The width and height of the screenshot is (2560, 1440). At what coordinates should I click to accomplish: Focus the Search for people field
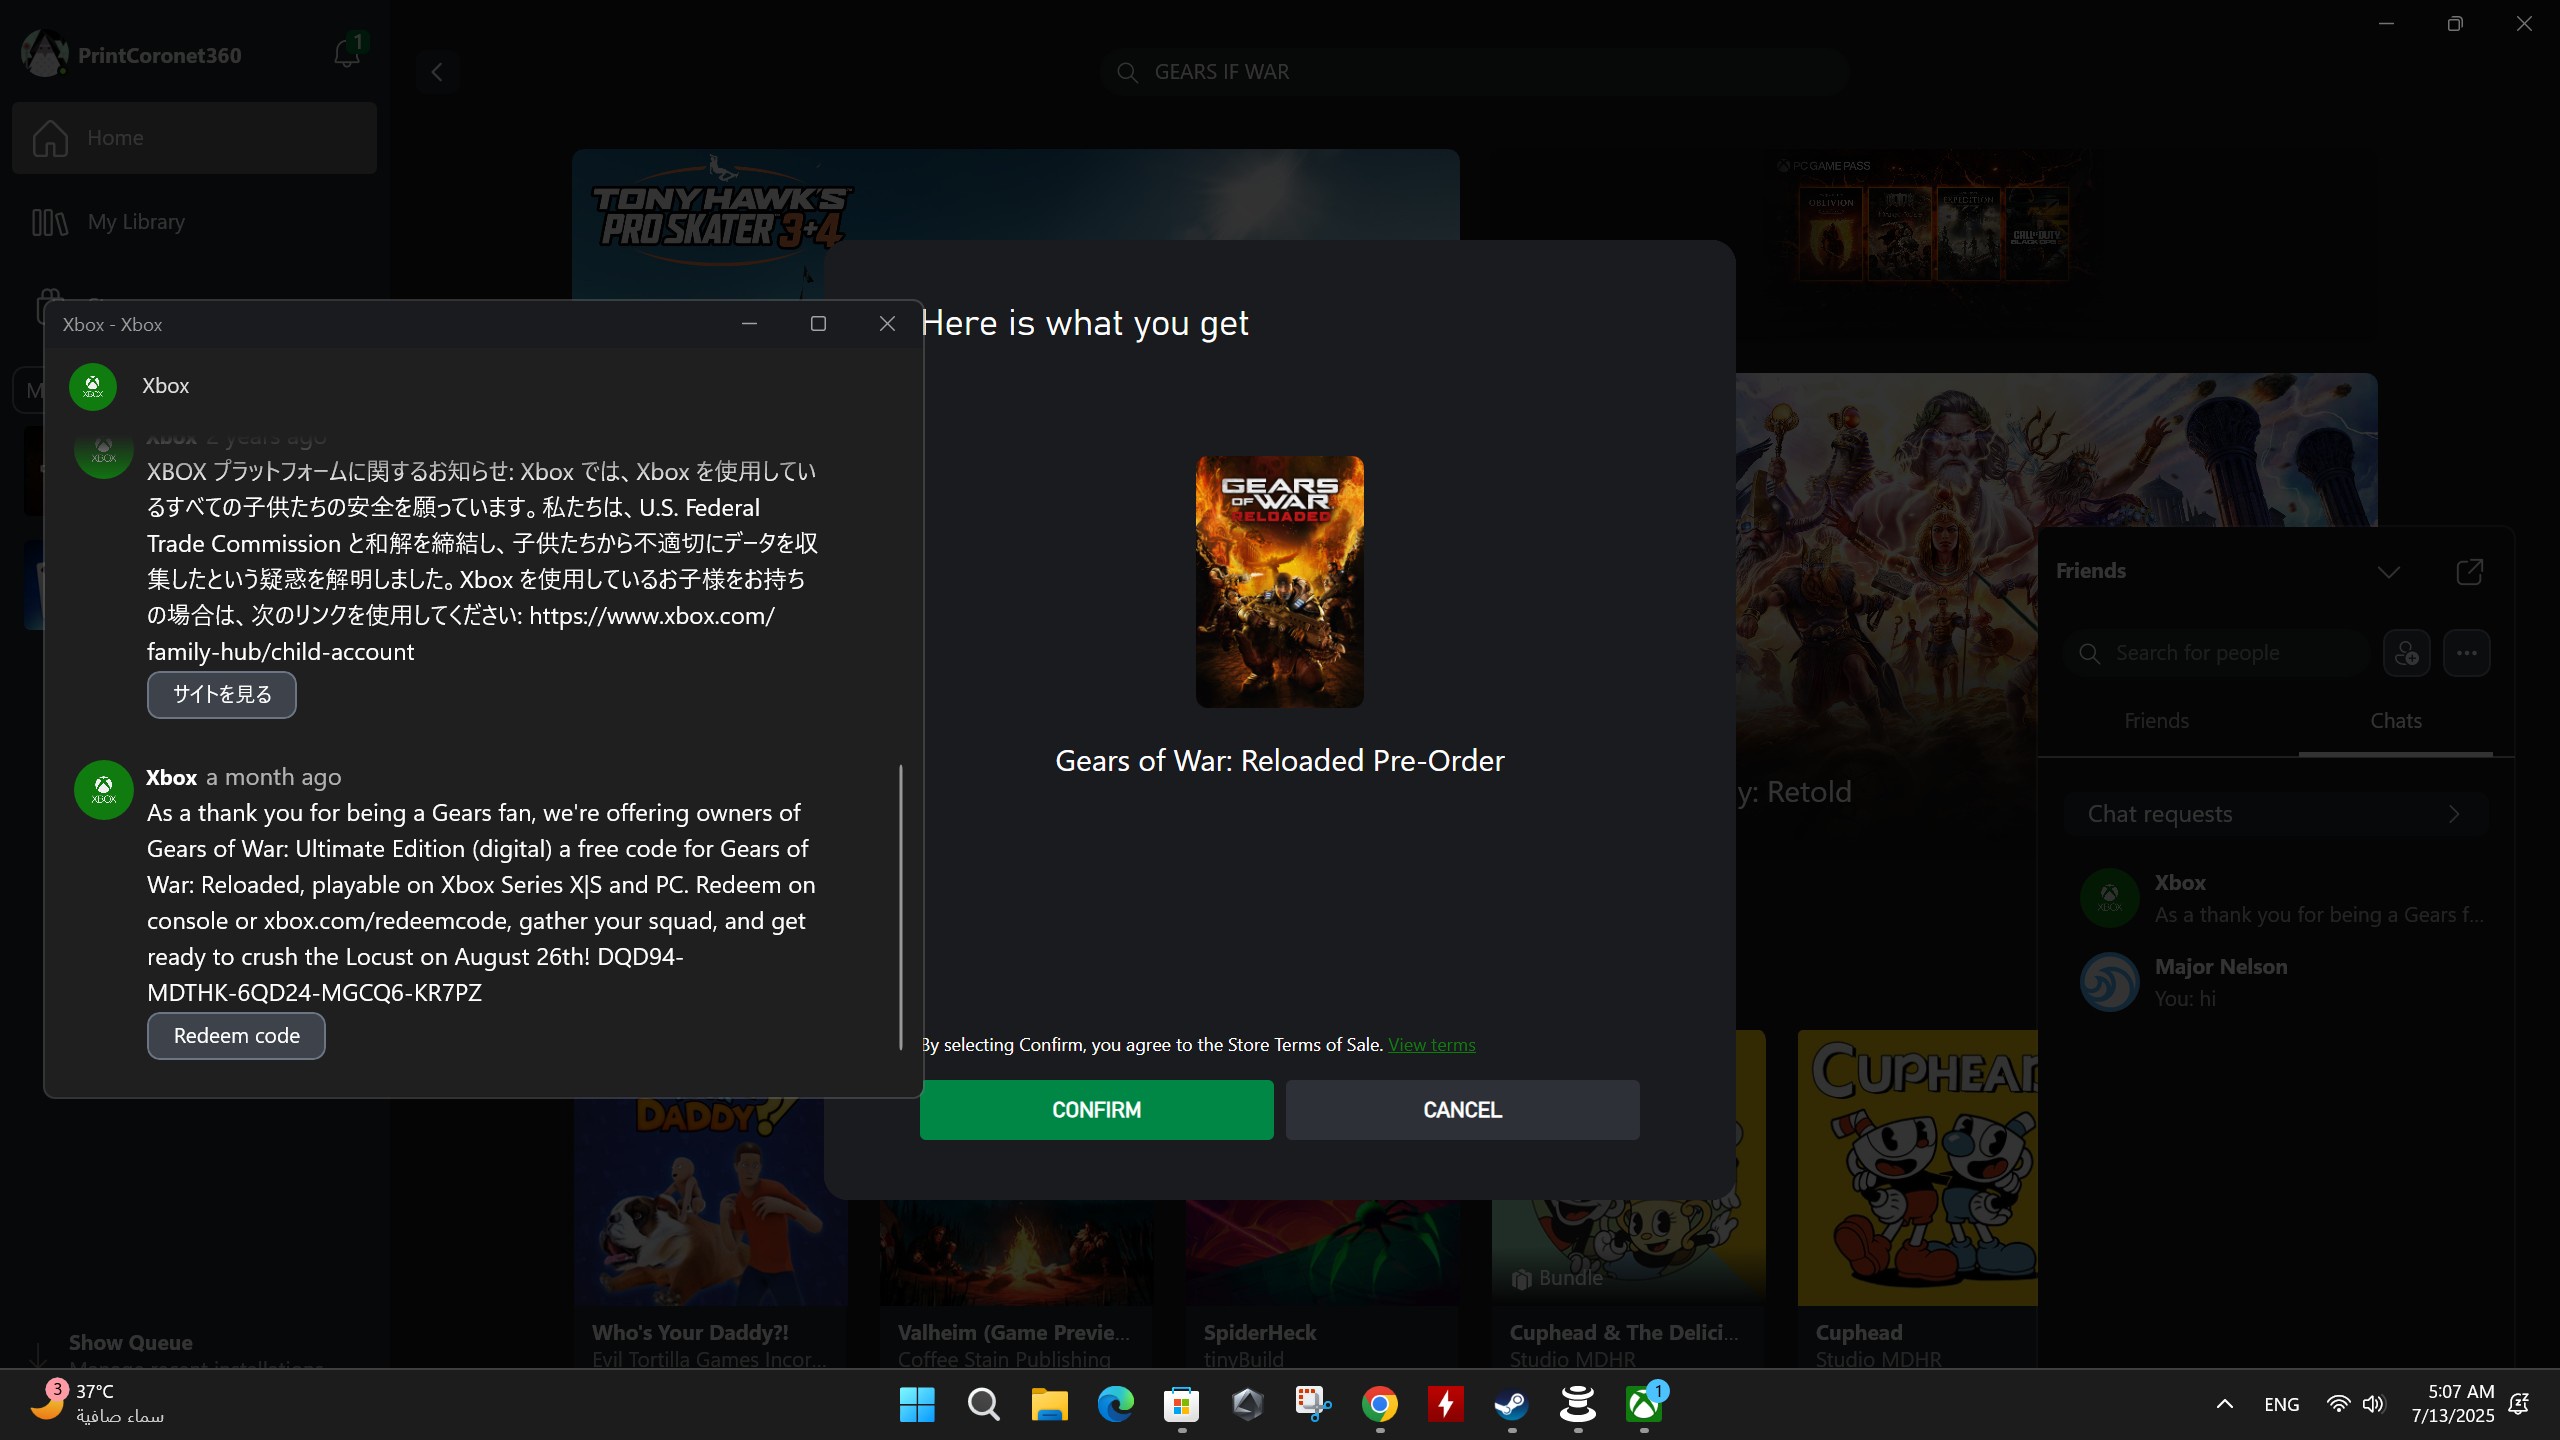pyautogui.click(x=2218, y=653)
